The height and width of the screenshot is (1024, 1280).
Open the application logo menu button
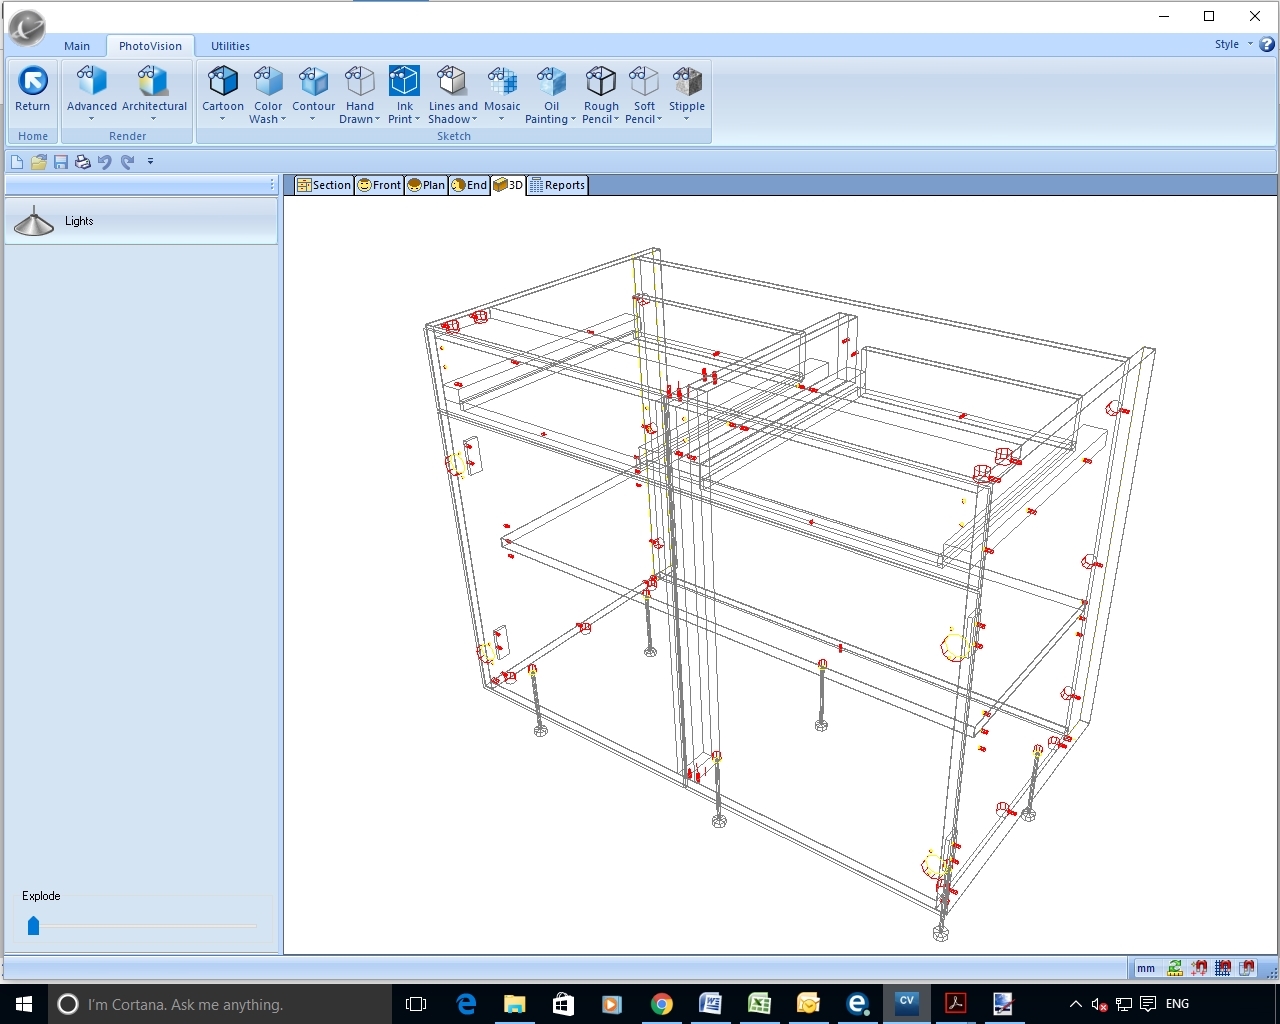(27, 27)
